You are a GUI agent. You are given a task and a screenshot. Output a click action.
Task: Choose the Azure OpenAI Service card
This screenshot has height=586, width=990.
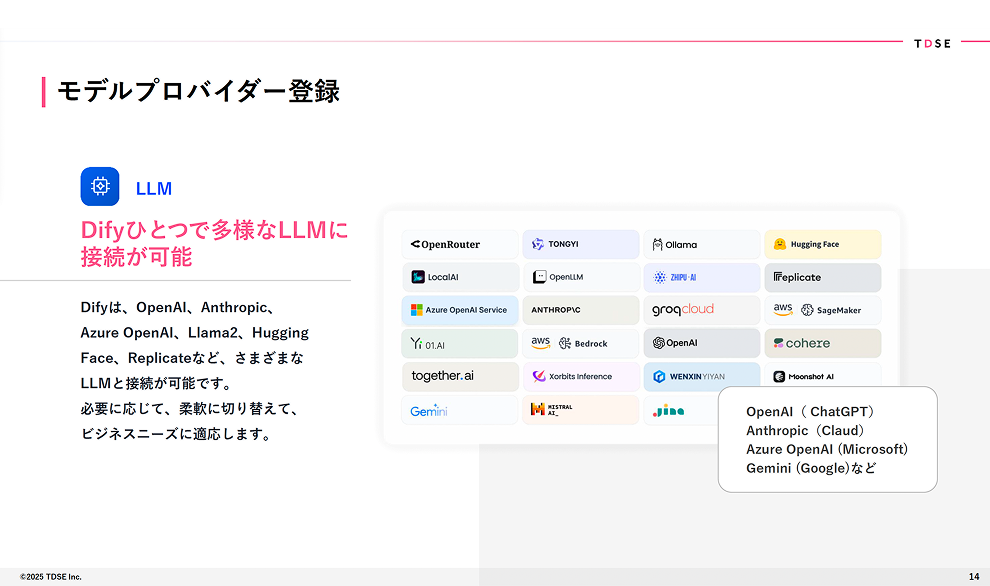pyautogui.click(x=460, y=310)
